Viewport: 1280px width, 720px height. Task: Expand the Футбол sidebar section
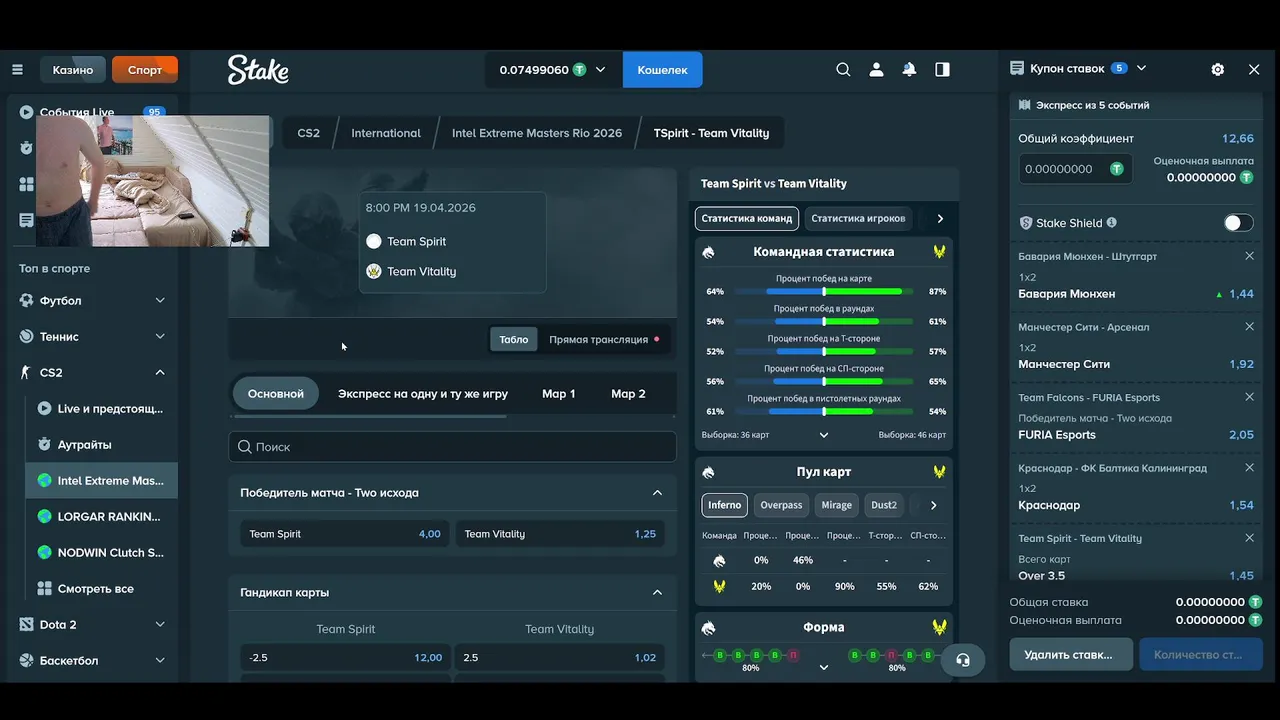[x=160, y=300]
